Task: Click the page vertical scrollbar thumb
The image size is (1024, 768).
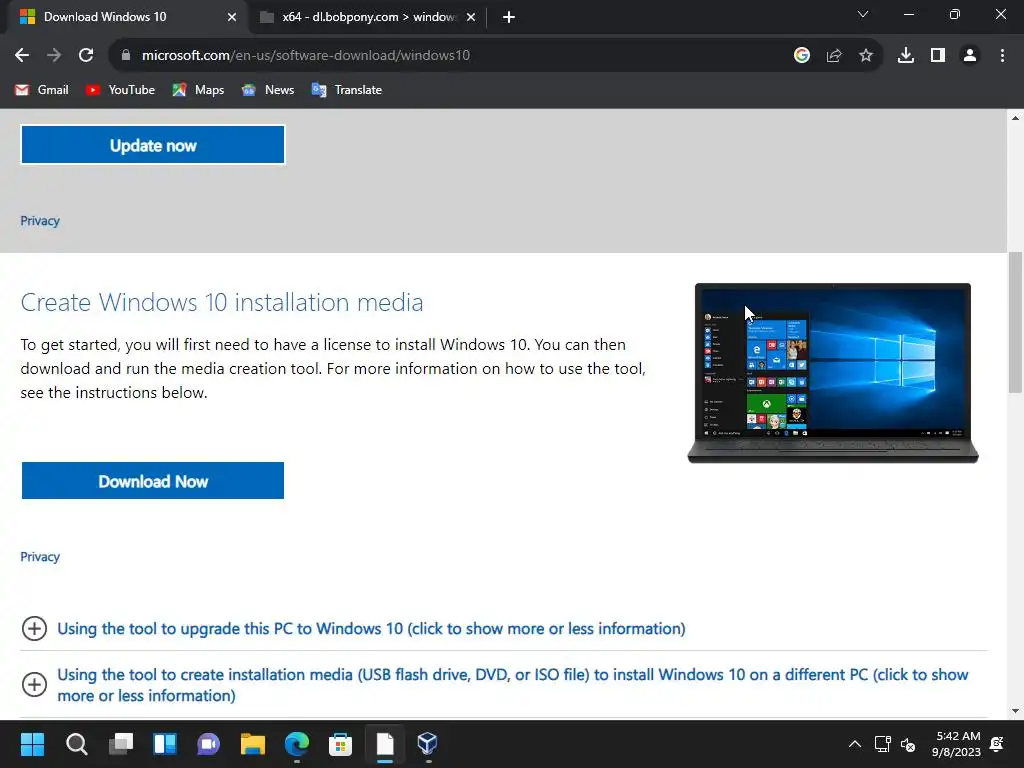Action: tap(1015, 323)
